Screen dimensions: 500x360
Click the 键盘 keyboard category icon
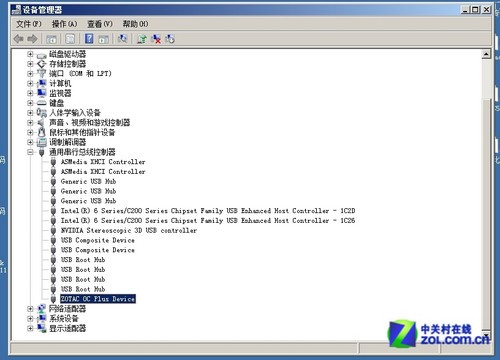(x=41, y=103)
